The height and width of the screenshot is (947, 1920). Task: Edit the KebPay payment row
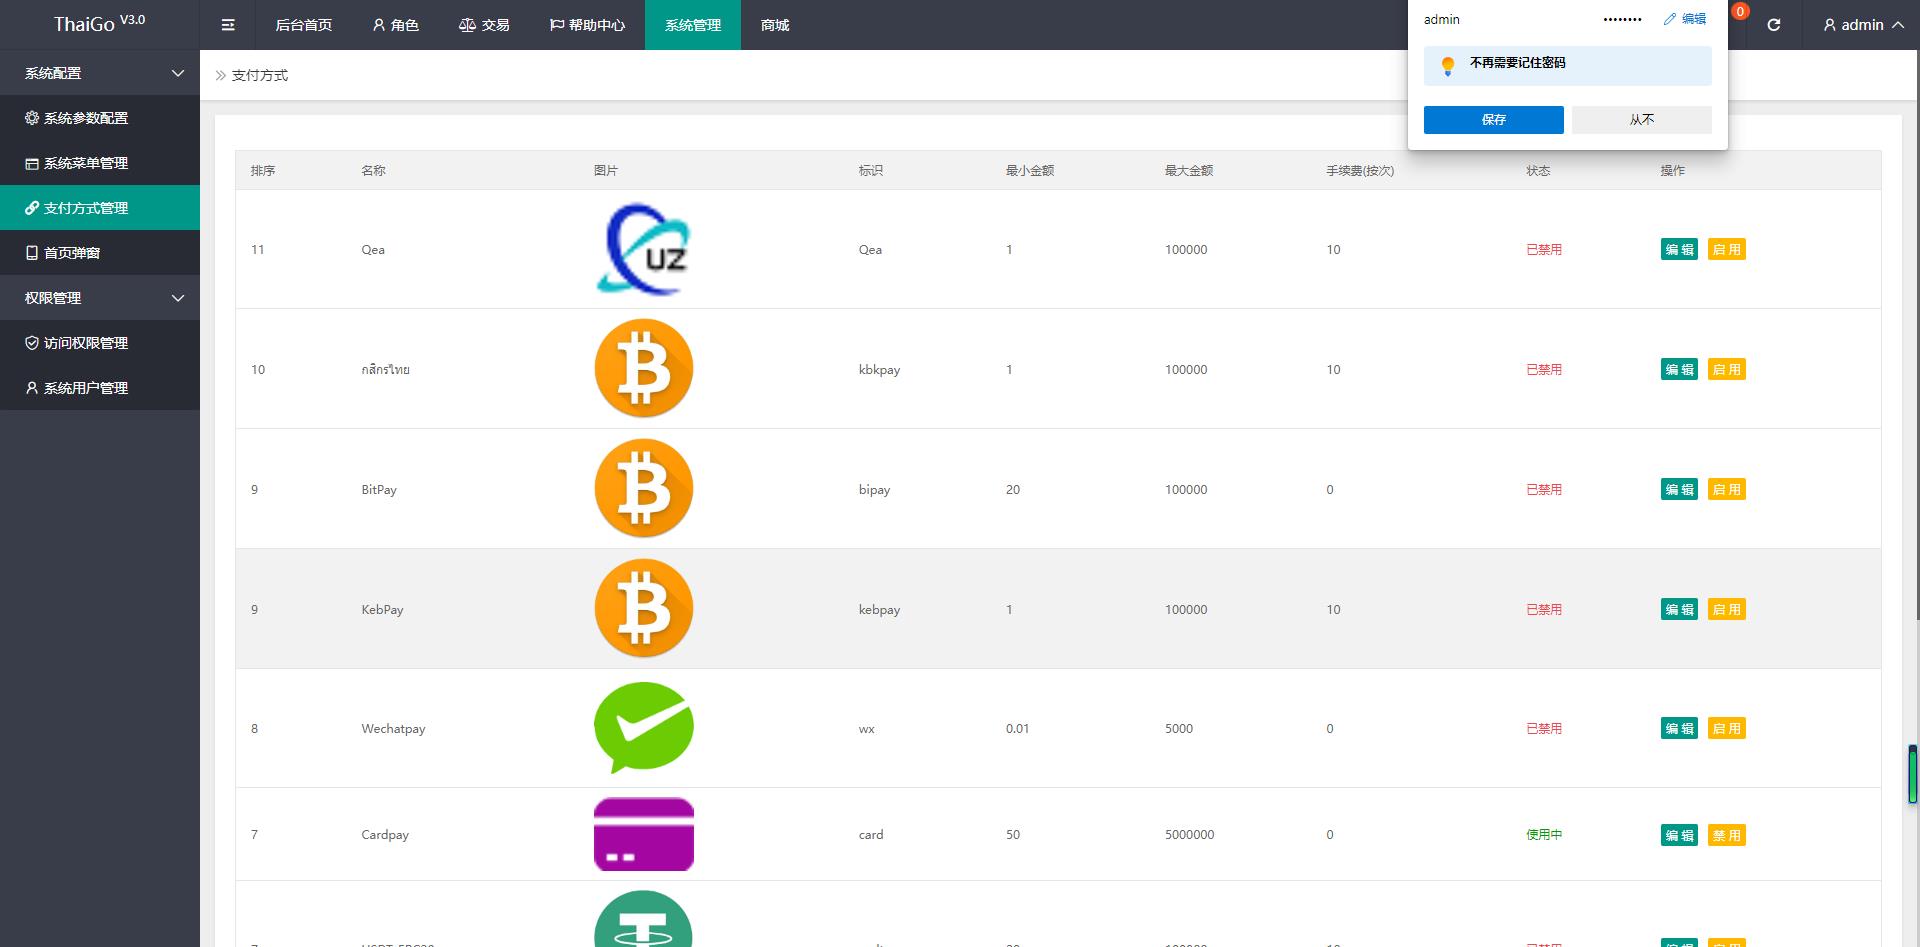click(x=1679, y=610)
